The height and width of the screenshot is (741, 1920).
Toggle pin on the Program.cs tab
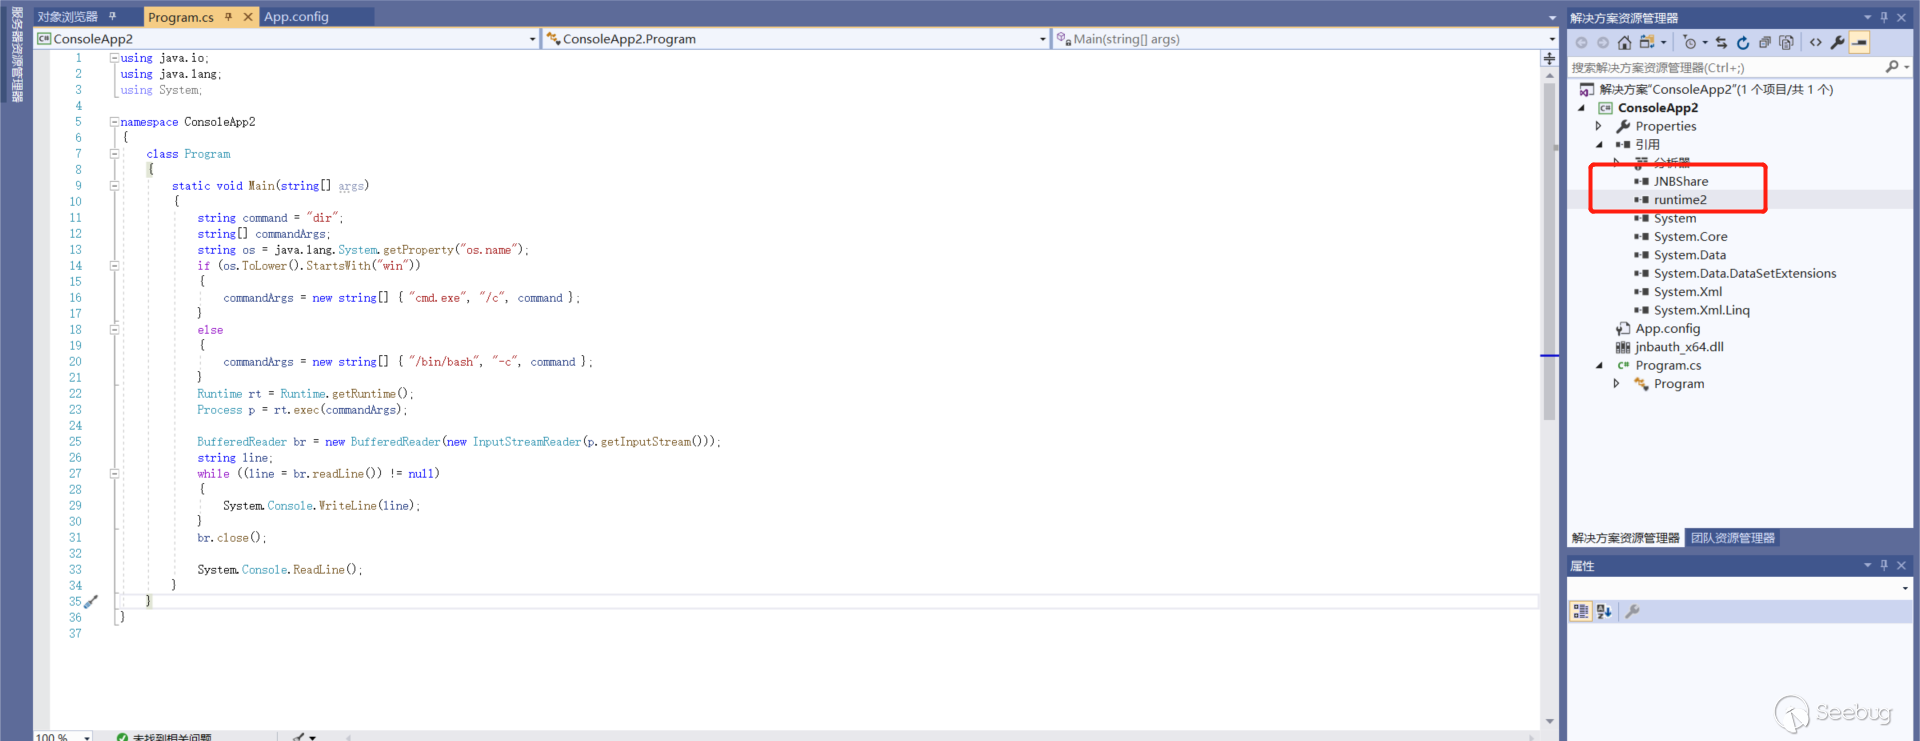[229, 17]
